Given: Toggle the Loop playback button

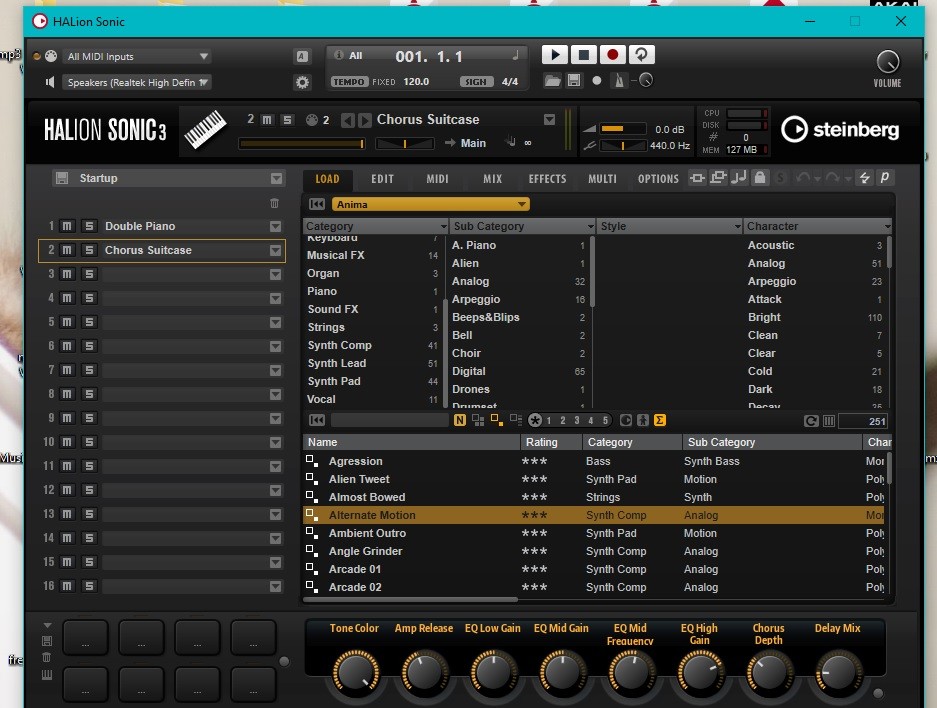Looking at the screenshot, I should [x=641, y=55].
